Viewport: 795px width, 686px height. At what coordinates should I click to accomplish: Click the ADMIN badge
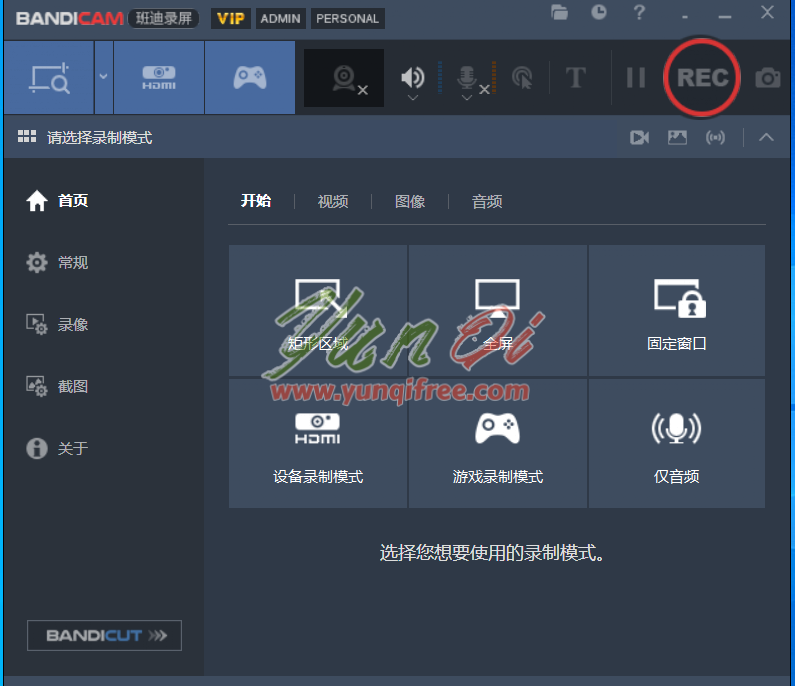tap(280, 19)
